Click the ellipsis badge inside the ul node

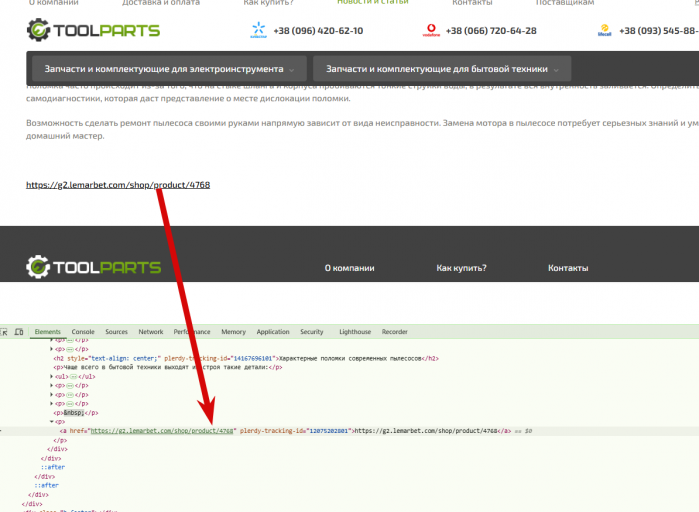pos(74,377)
